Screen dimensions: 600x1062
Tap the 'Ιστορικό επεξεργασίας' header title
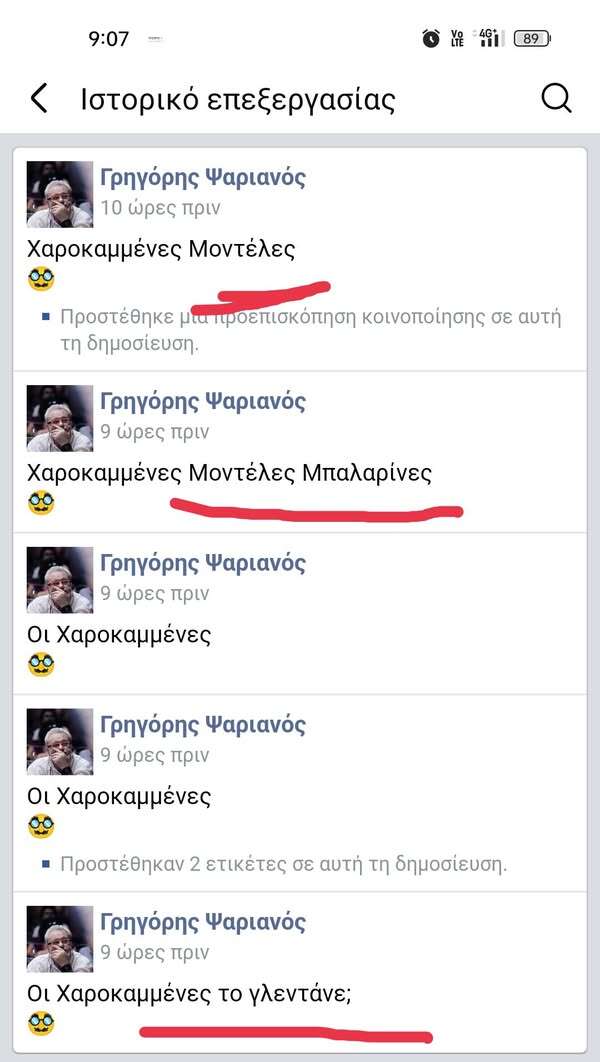pos(238,100)
